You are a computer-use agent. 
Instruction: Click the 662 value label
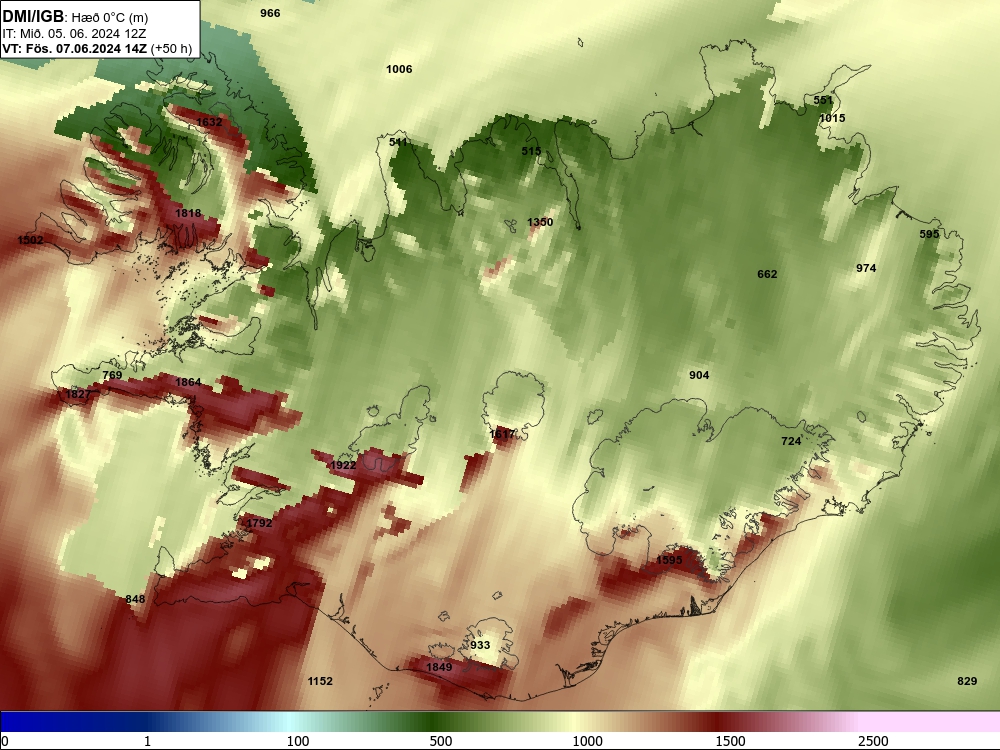point(767,274)
